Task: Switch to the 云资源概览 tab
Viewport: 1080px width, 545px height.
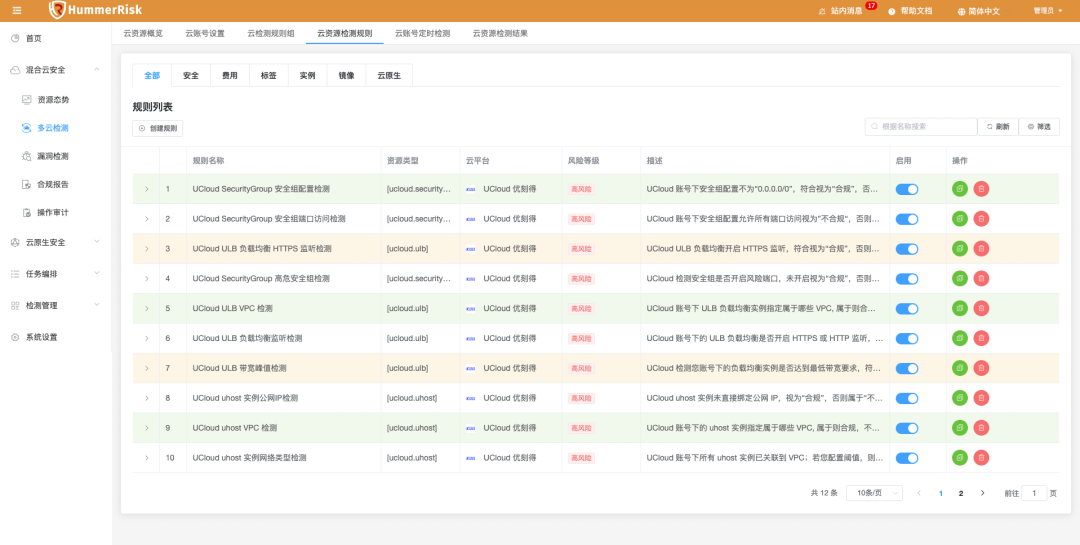Action: (x=143, y=33)
